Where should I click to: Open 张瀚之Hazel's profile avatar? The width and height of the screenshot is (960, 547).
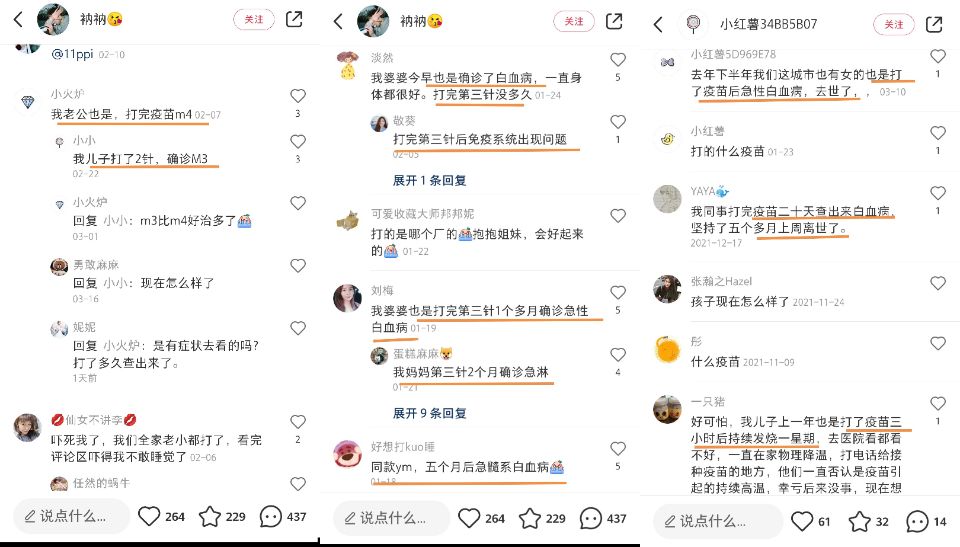(x=667, y=289)
